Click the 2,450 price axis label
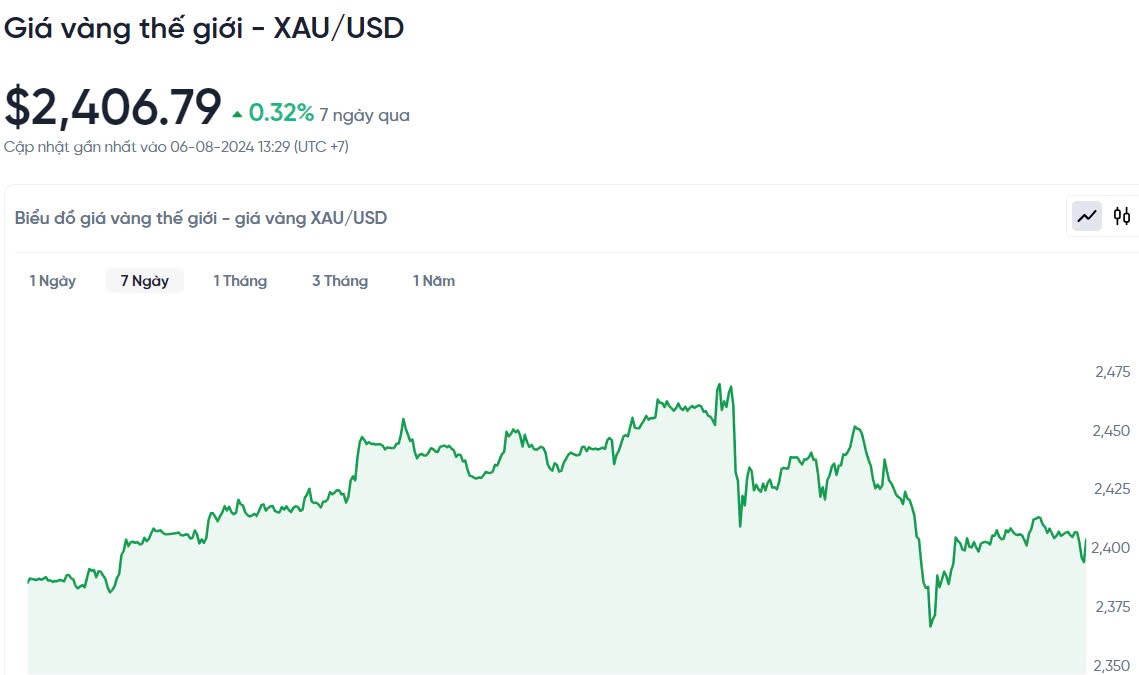Viewport: 1139px width, 675px height. (1112, 431)
